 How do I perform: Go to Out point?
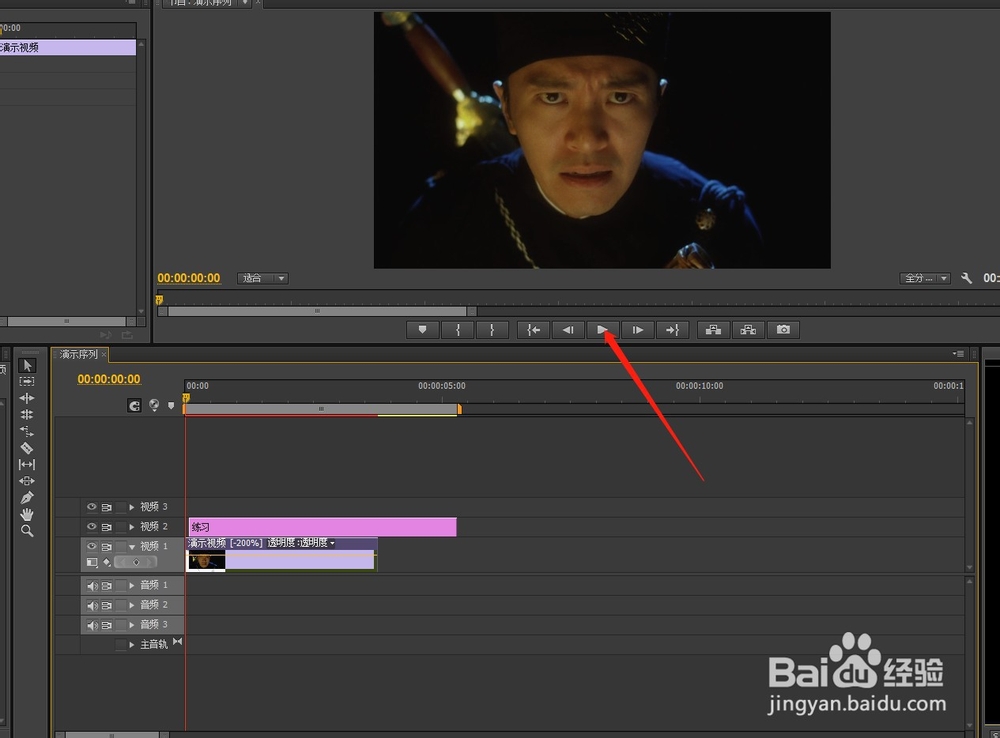click(672, 330)
